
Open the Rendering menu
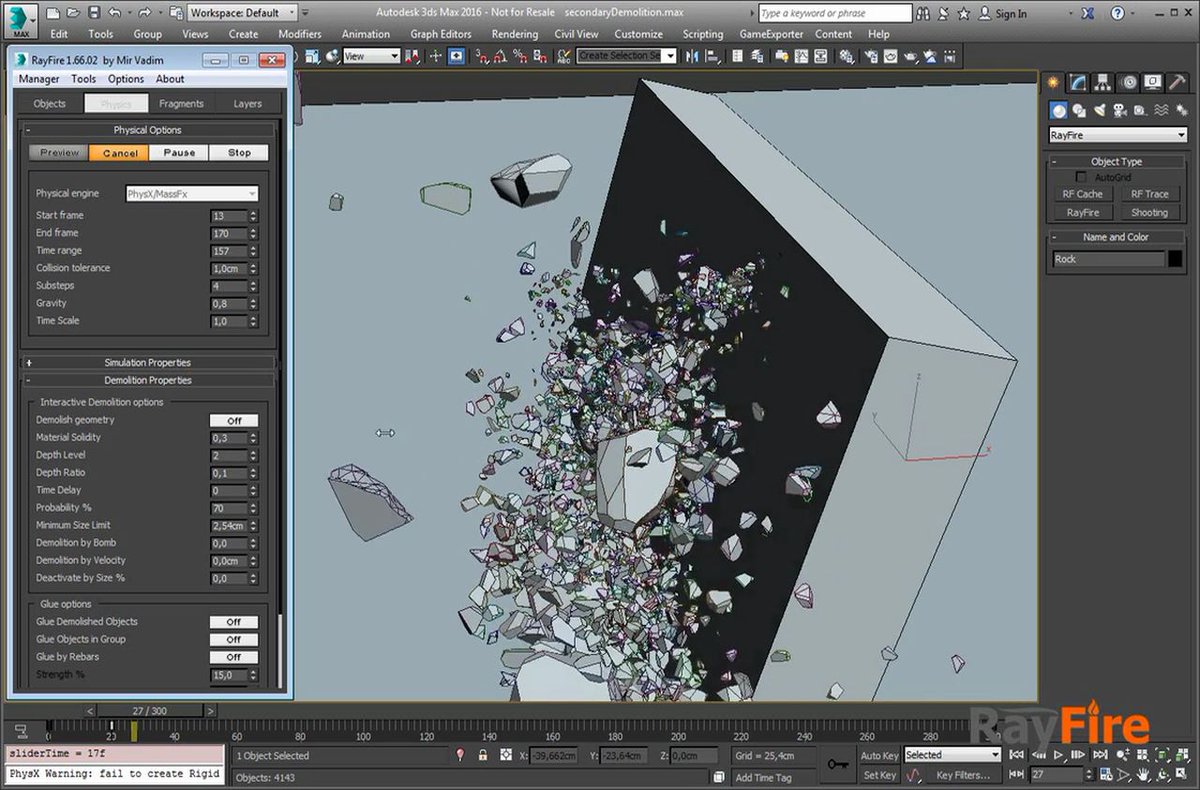[515, 34]
